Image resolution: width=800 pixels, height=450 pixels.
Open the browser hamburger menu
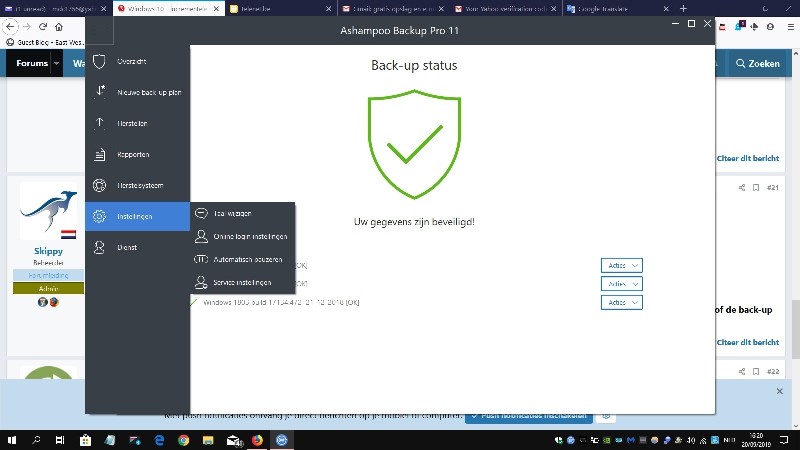pos(790,27)
